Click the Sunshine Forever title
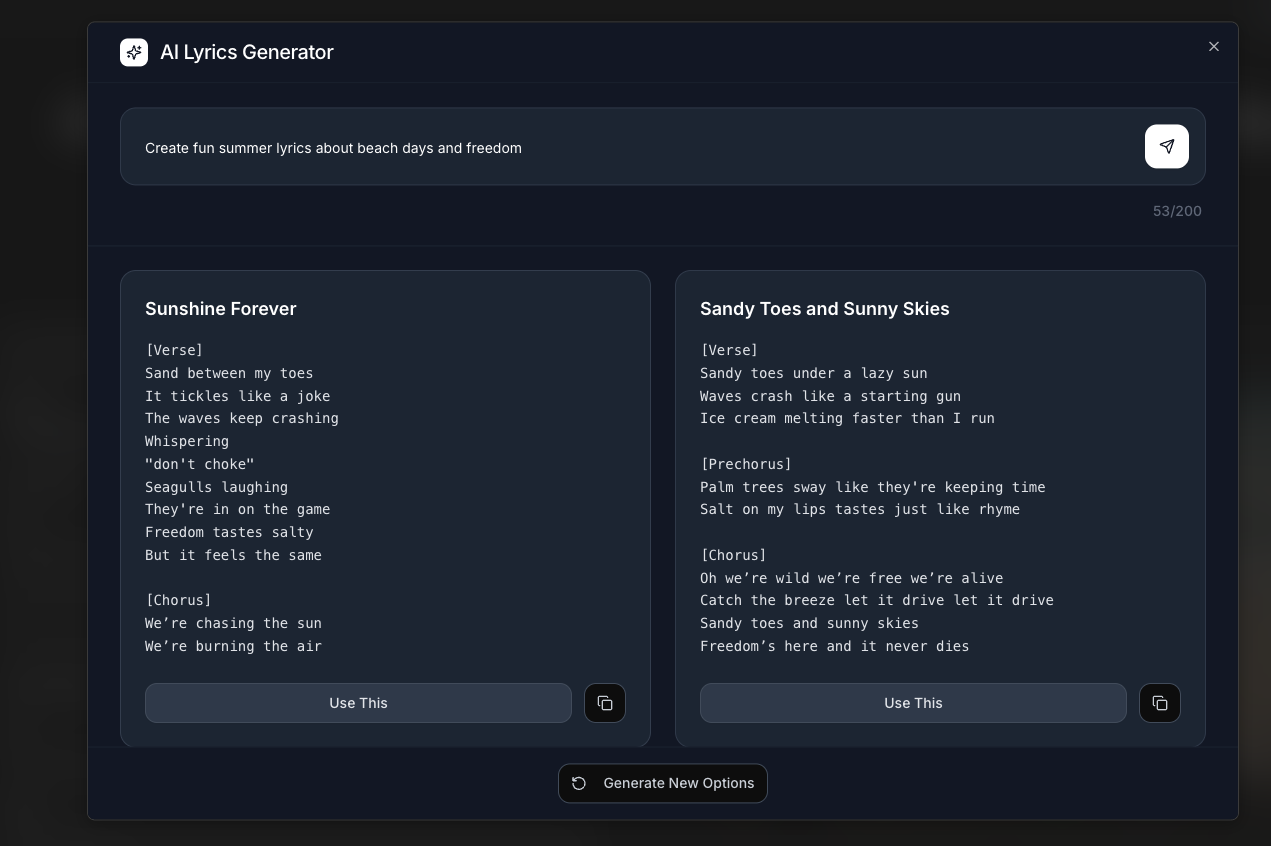 (x=221, y=309)
